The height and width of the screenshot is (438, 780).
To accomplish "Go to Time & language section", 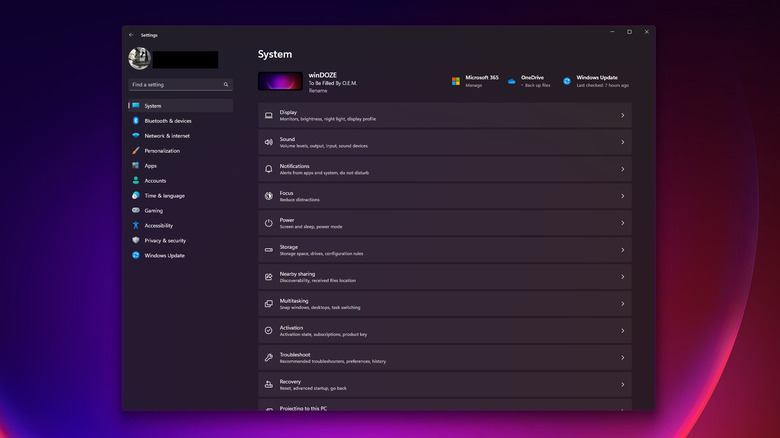I will (164, 196).
